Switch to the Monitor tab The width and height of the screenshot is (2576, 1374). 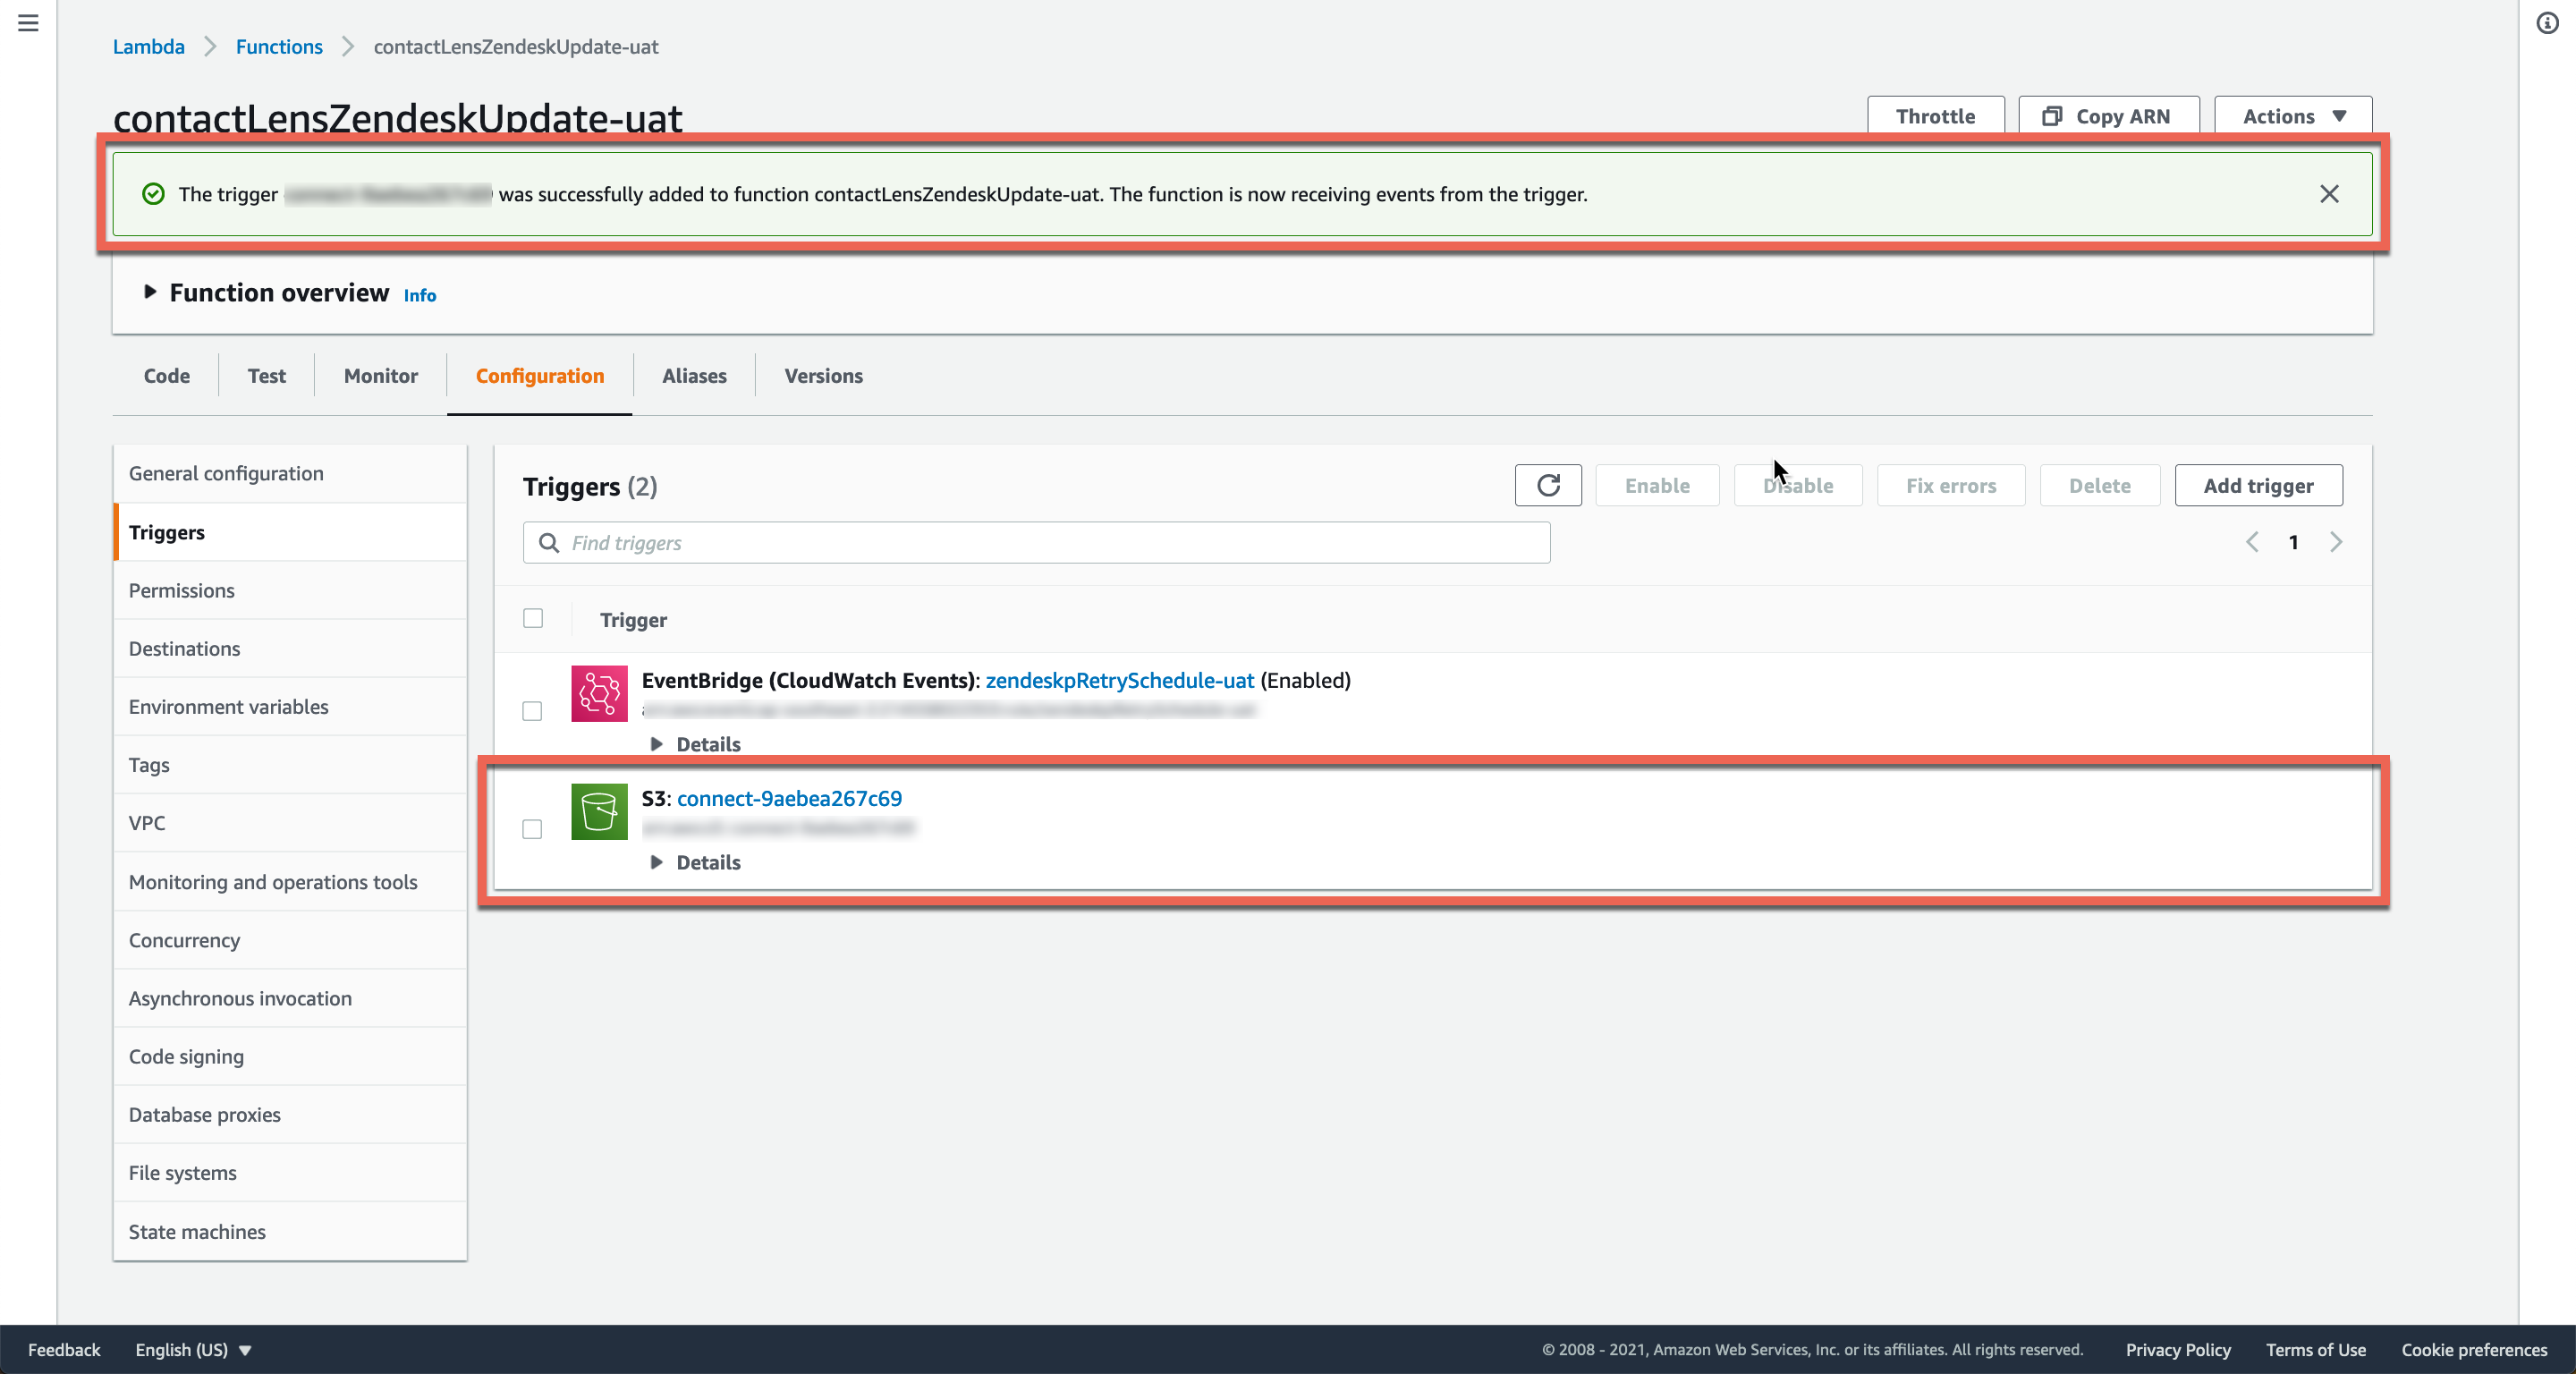pyautogui.click(x=380, y=376)
